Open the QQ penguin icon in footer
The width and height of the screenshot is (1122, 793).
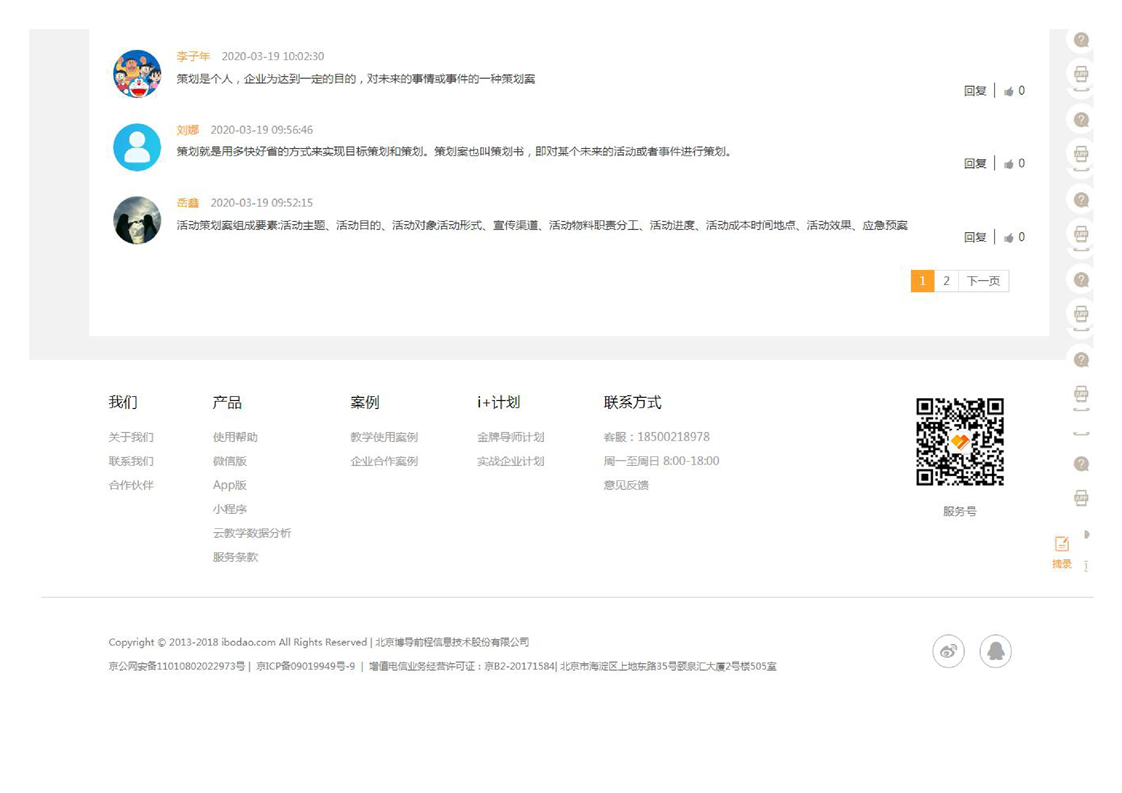pyautogui.click(x=995, y=651)
